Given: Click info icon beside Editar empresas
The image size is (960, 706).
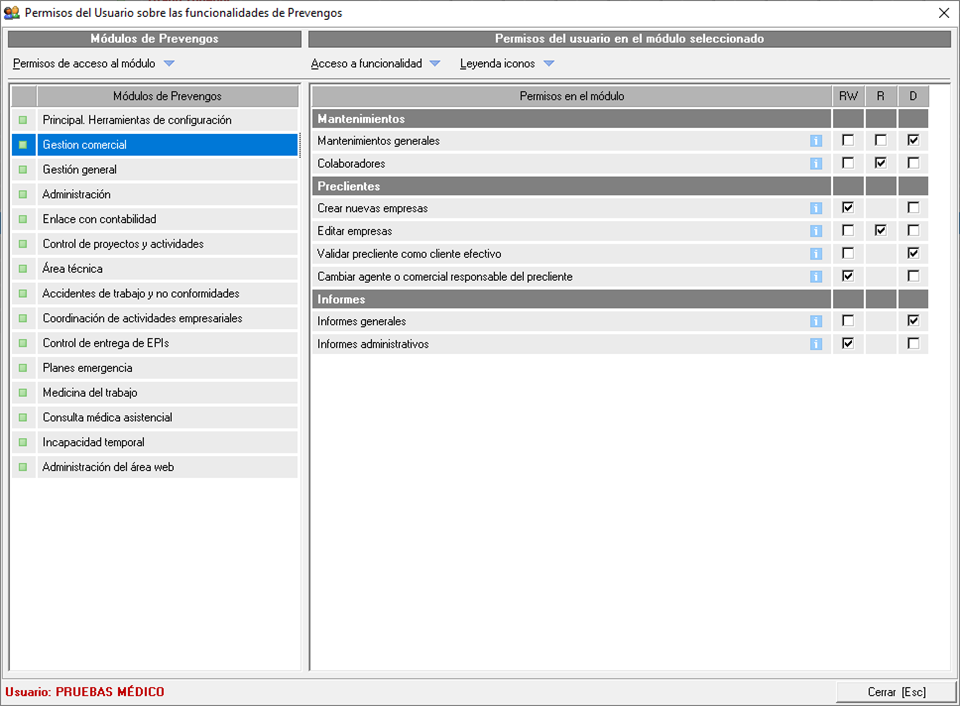Looking at the screenshot, I should tap(816, 231).
